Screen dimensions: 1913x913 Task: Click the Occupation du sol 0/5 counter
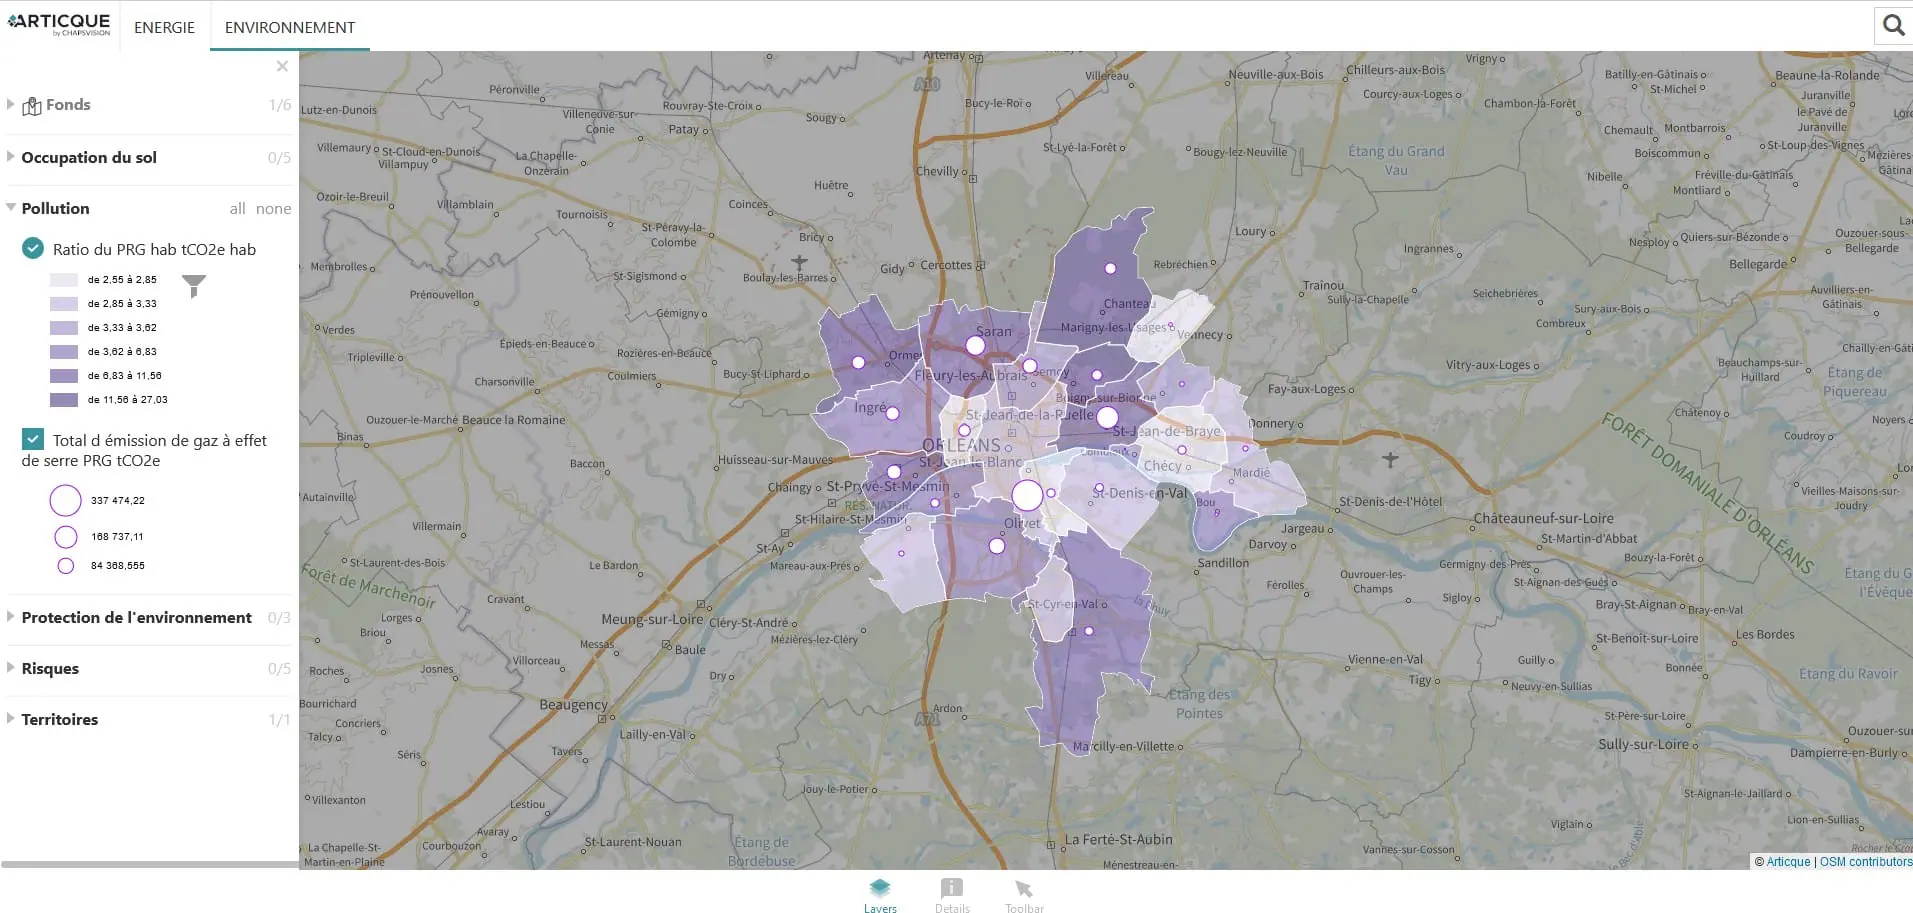pos(279,158)
